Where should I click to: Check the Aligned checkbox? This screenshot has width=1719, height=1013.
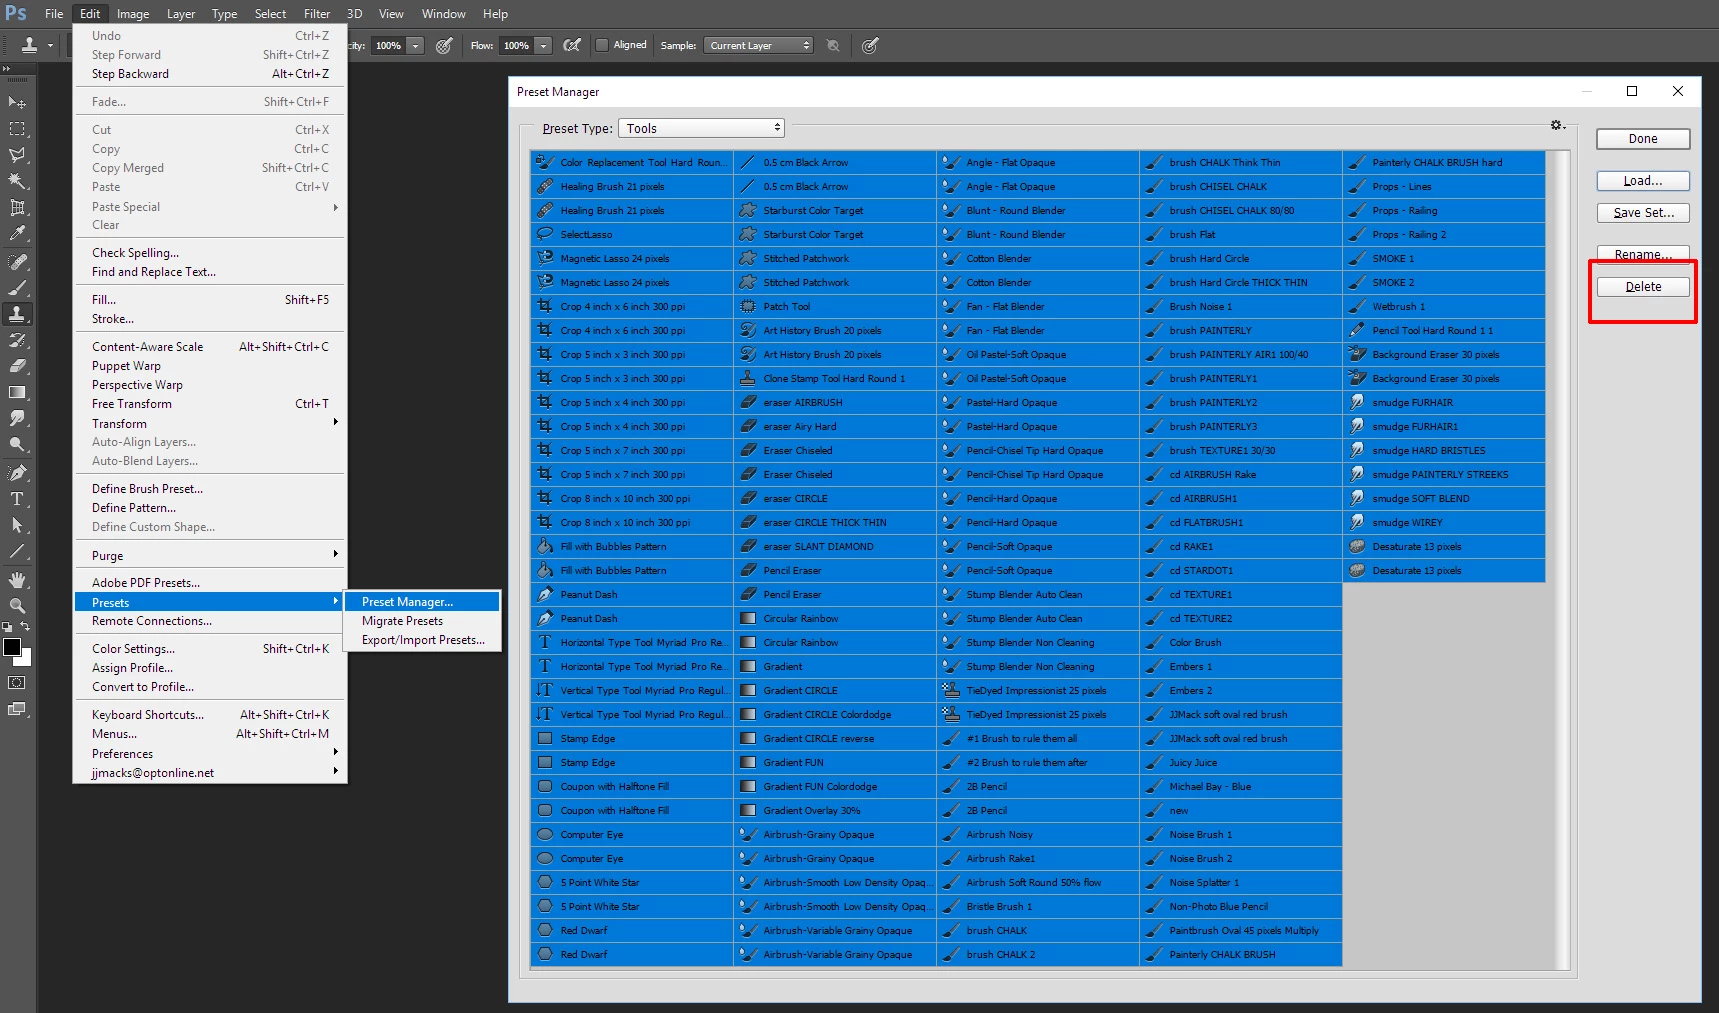[602, 45]
